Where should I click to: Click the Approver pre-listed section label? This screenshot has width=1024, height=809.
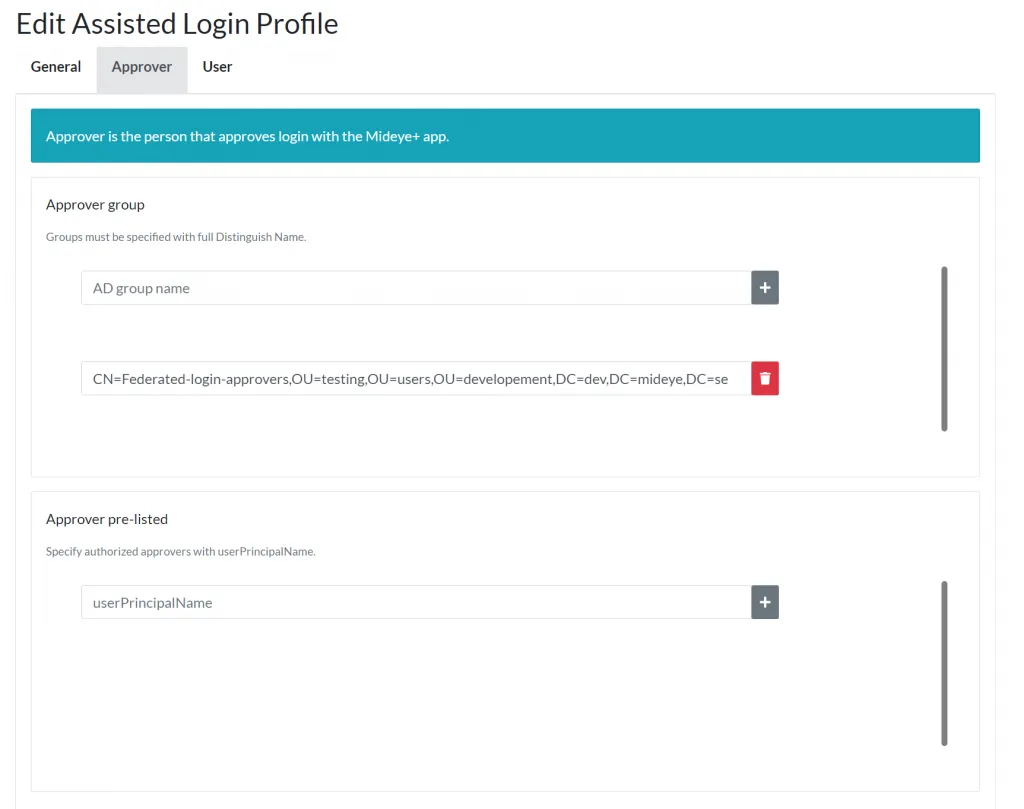click(107, 519)
